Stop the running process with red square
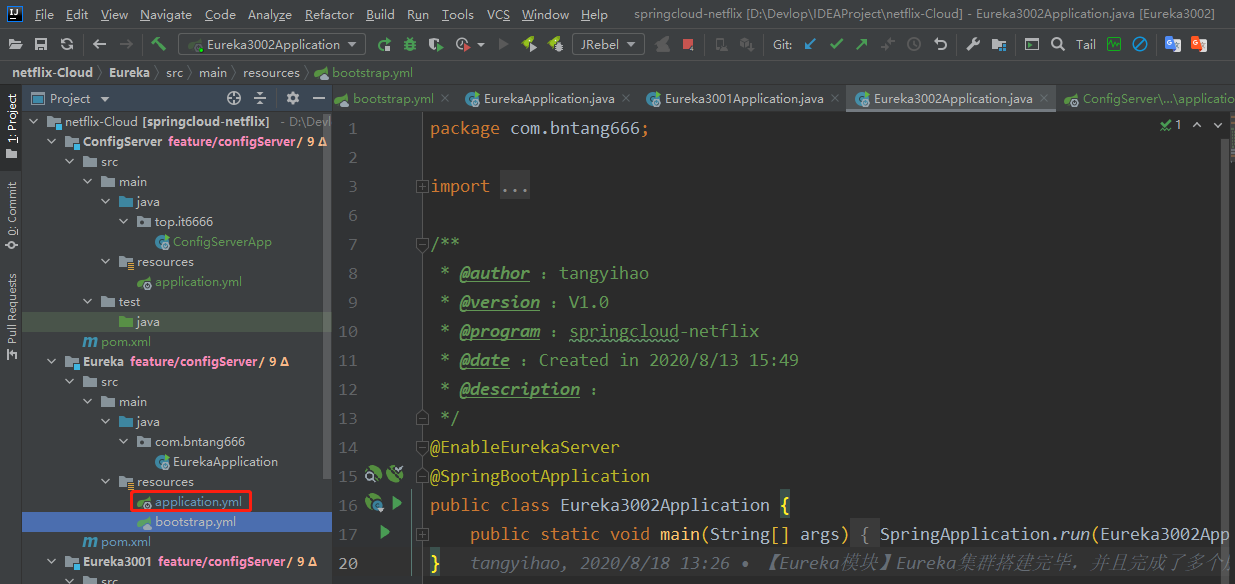Screen dimensions: 1235x584 coord(688,44)
